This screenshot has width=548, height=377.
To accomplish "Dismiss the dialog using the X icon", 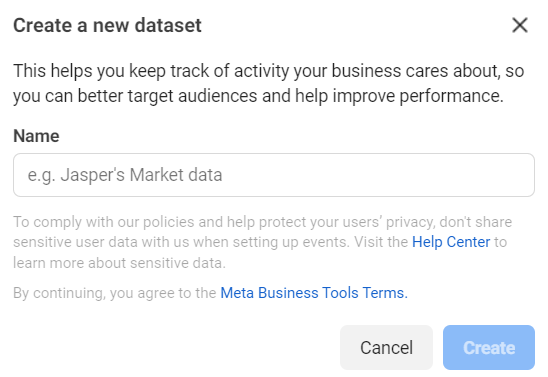I will (x=520, y=25).
